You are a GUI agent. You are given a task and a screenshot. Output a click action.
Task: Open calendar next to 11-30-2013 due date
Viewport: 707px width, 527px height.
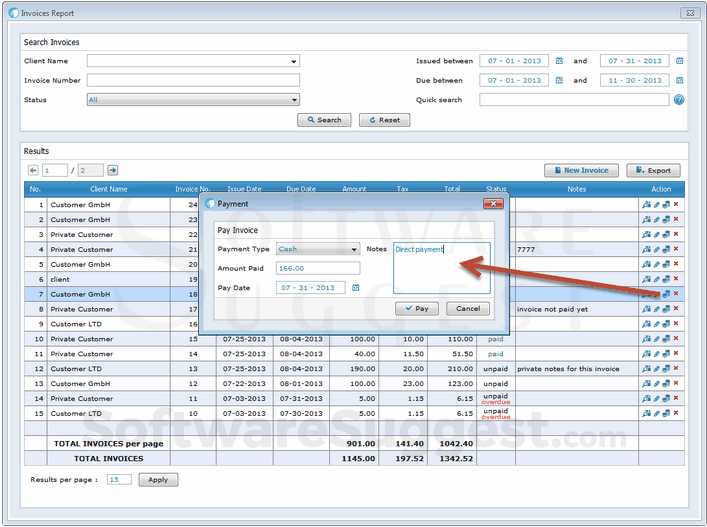click(679, 81)
